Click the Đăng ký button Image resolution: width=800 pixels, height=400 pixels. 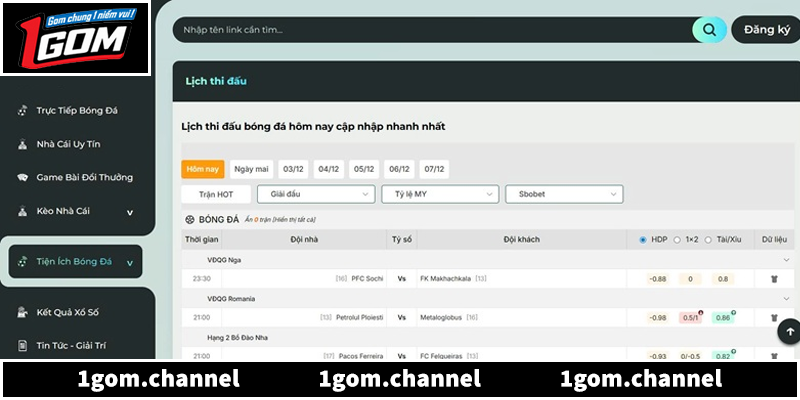coord(766,30)
